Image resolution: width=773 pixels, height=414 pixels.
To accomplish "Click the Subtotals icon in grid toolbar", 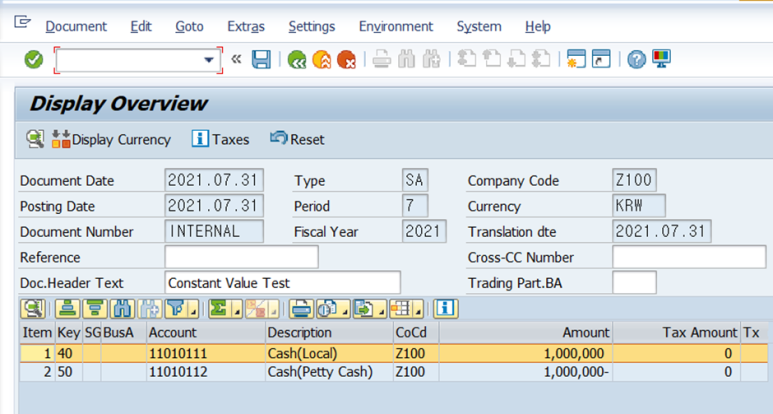I will pos(256,309).
